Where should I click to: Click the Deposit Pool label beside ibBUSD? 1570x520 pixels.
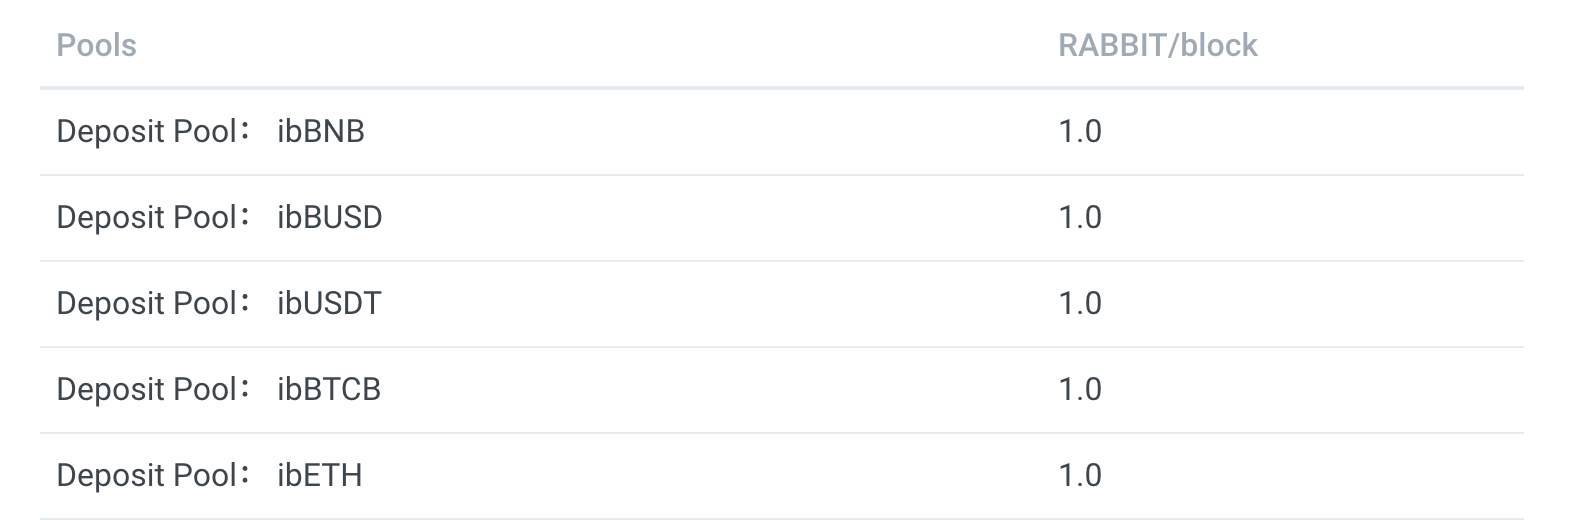tap(146, 217)
